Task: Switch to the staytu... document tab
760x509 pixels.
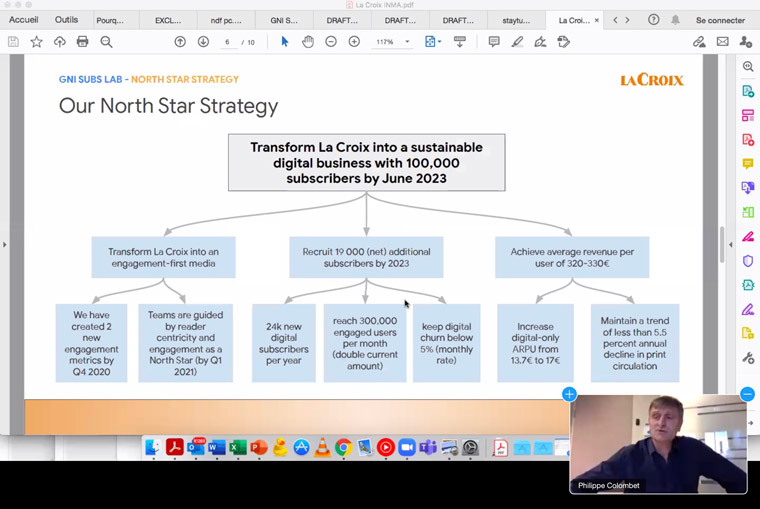Action: (x=516, y=20)
